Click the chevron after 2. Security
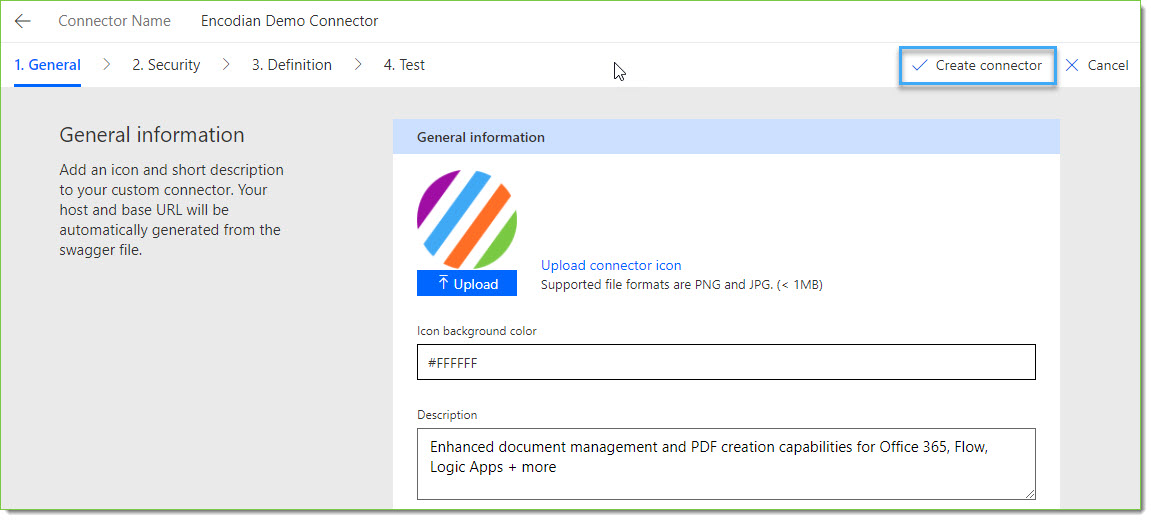The height and width of the screenshot is (520, 1151). (226, 65)
